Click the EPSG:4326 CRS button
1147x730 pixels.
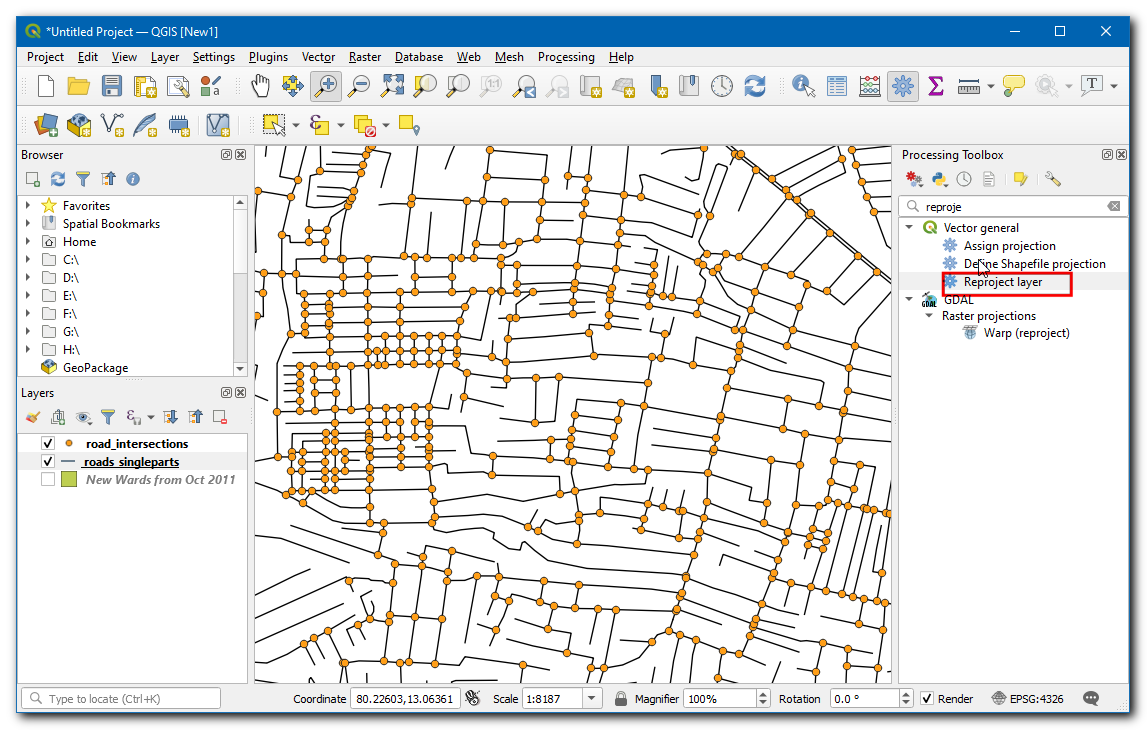point(1030,699)
